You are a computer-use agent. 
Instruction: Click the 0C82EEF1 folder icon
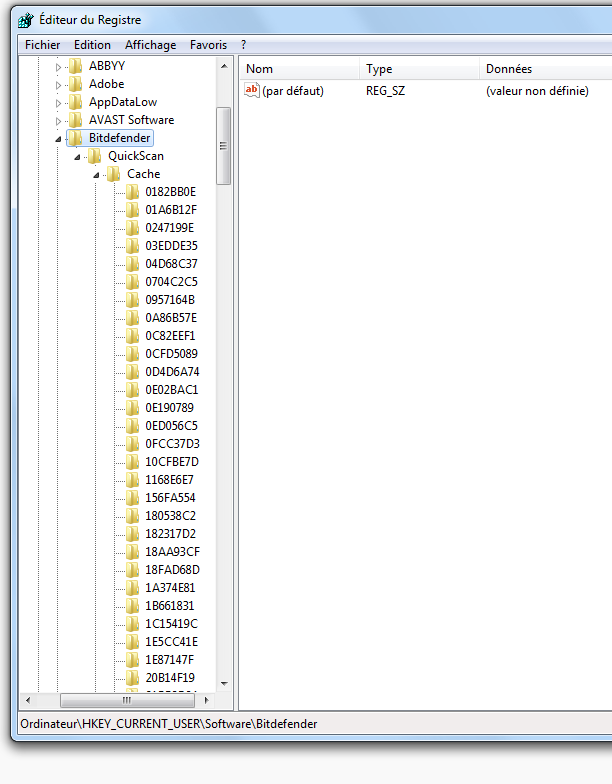(x=132, y=336)
